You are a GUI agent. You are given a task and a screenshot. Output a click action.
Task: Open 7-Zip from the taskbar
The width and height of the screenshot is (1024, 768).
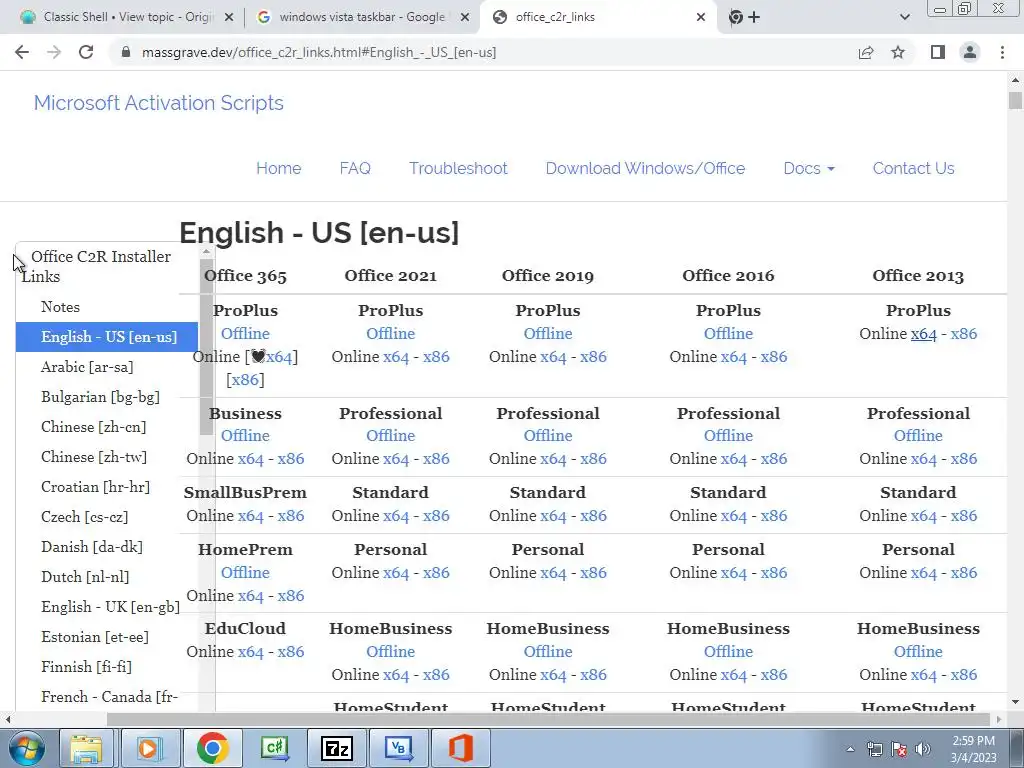point(337,748)
